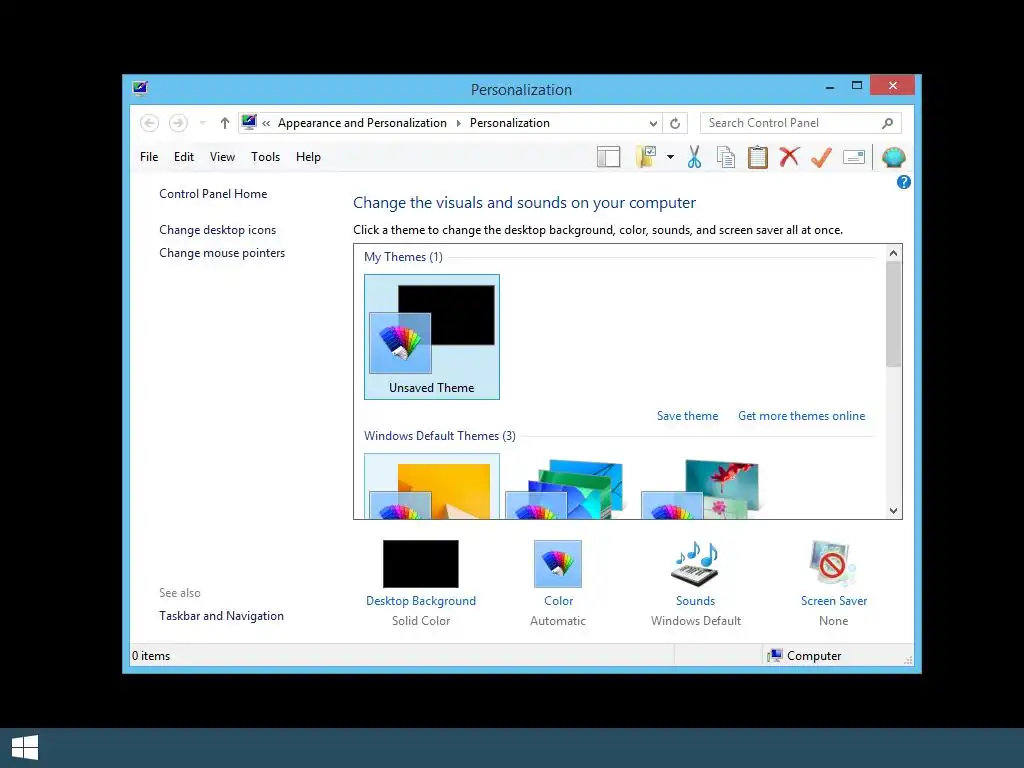The image size is (1024, 768).
Task: Click the envelope Email icon in toolbar
Action: [x=854, y=157]
